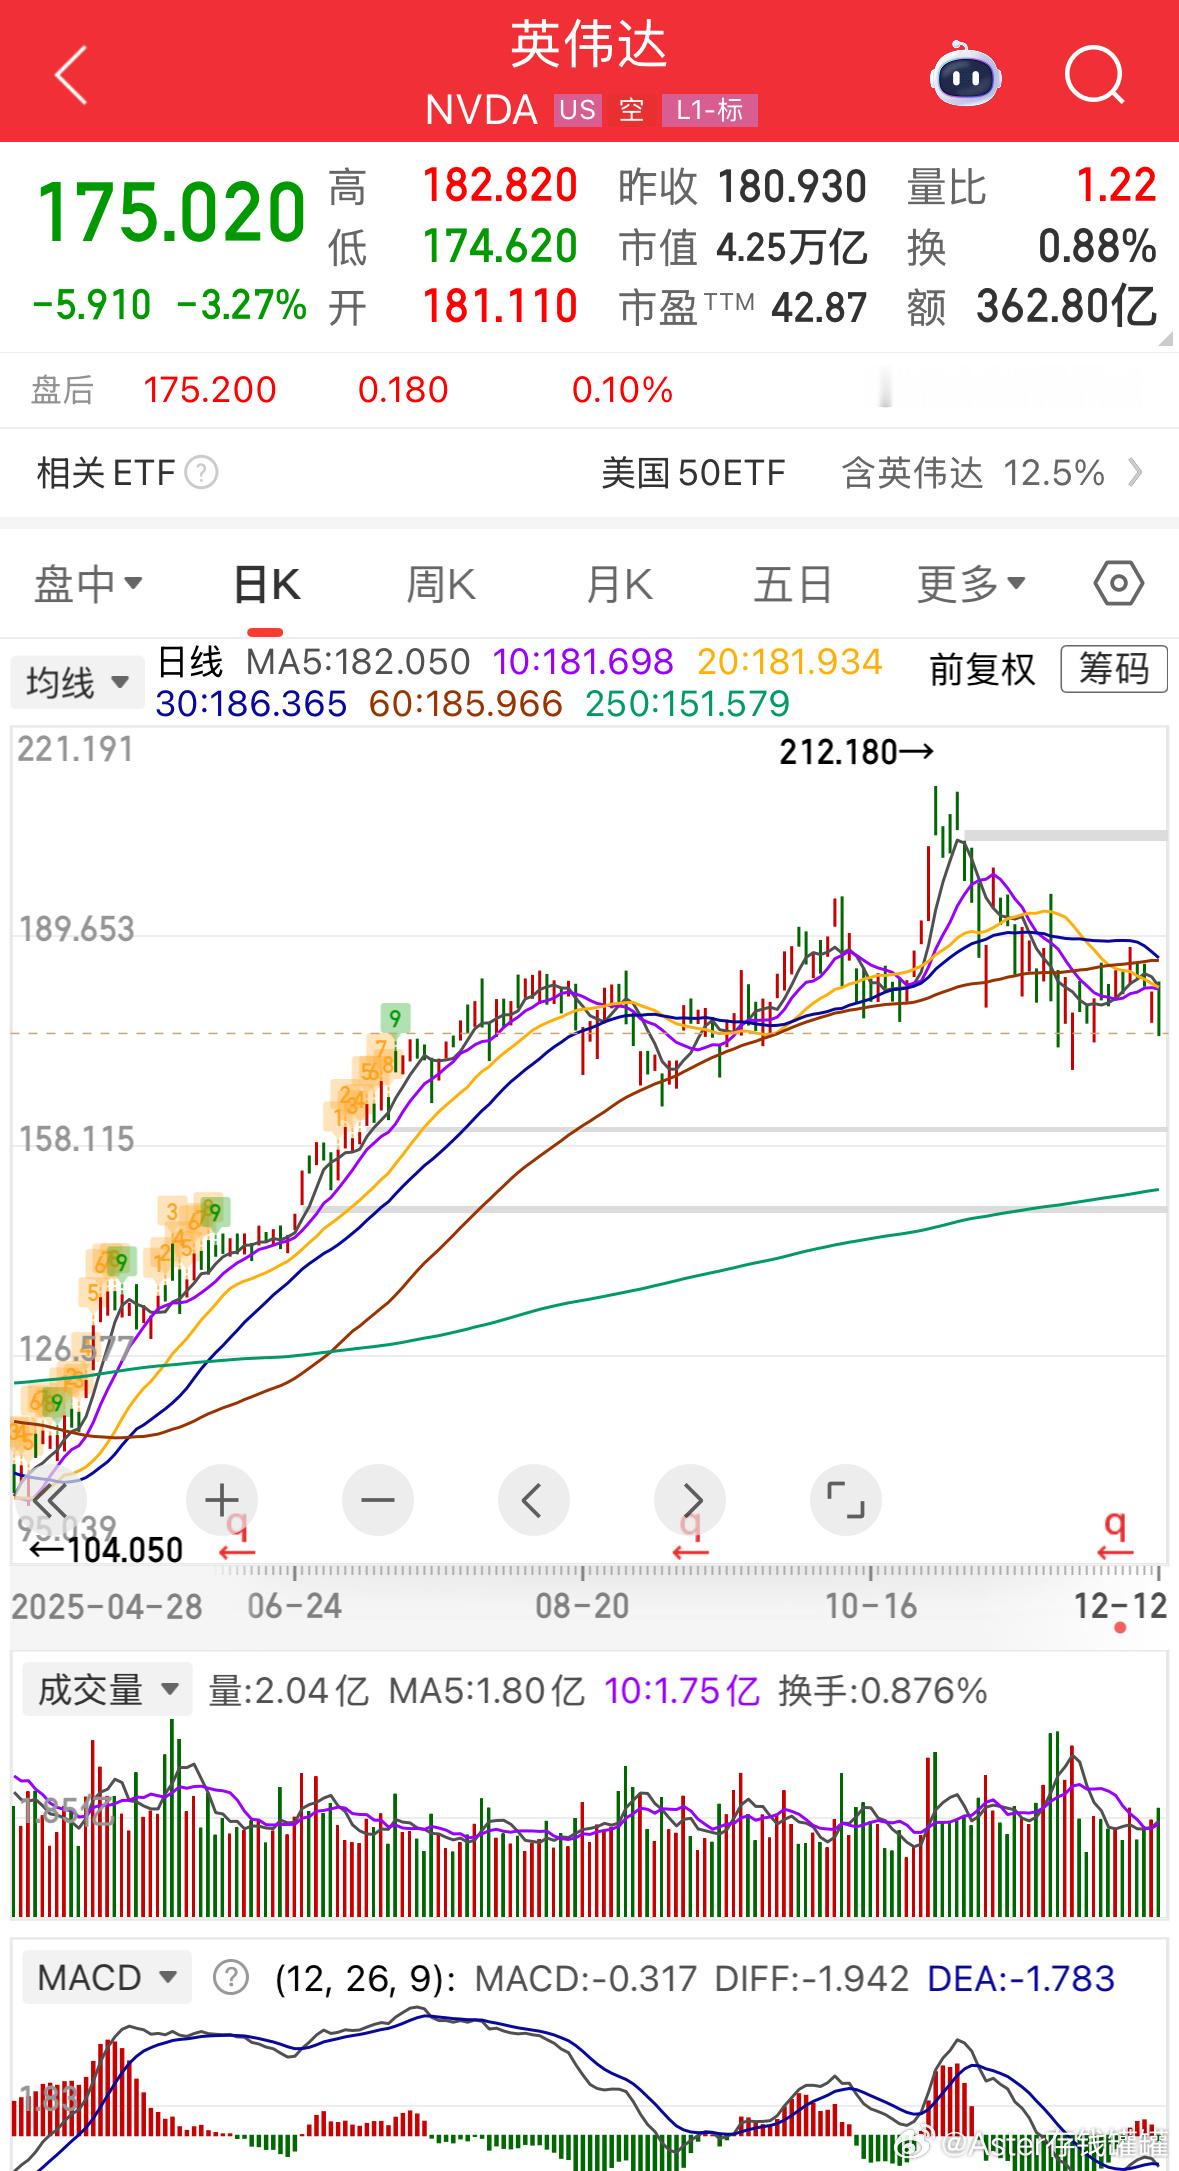The image size is (1179, 2171).
Task: Tap the 换手:0.876% volume label
Action: (x=883, y=1691)
